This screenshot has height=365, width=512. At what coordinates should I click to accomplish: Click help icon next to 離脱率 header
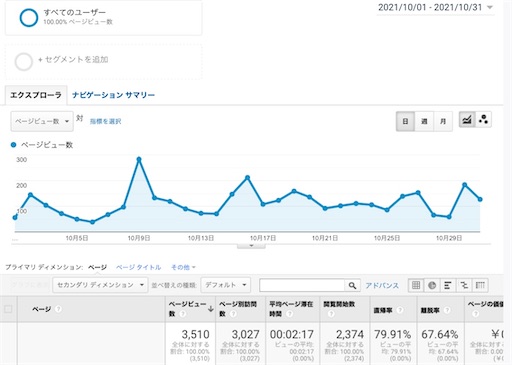tap(447, 310)
